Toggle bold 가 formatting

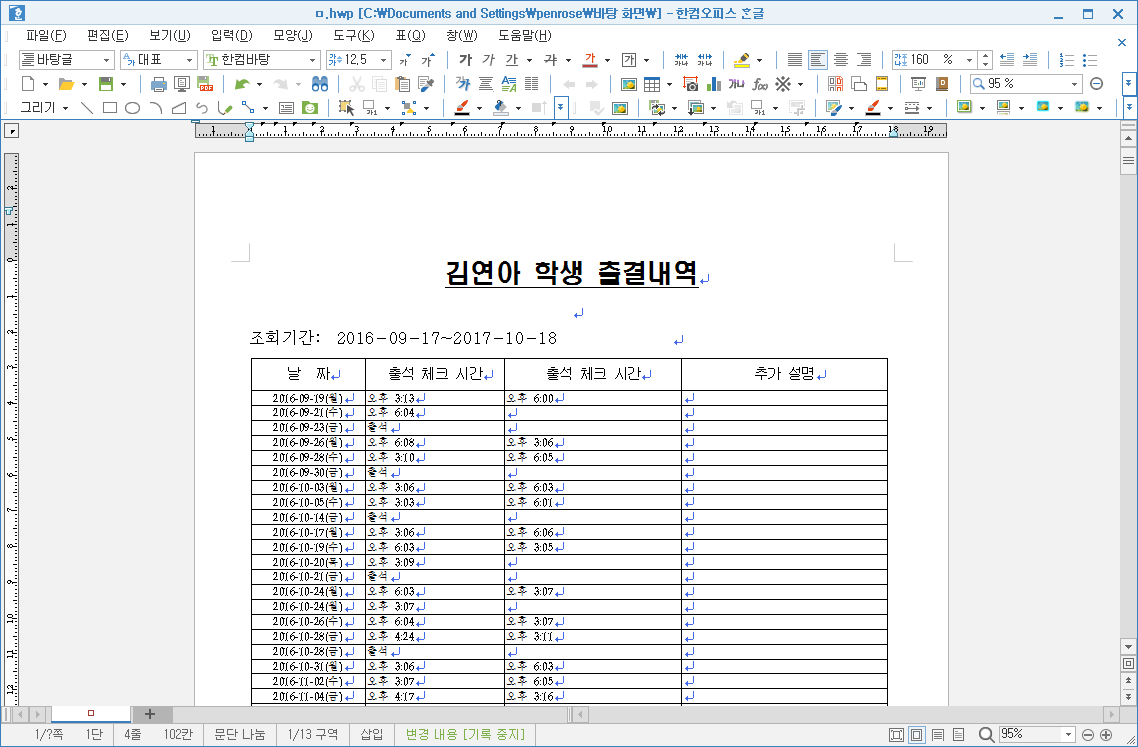pyautogui.click(x=466, y=60)
